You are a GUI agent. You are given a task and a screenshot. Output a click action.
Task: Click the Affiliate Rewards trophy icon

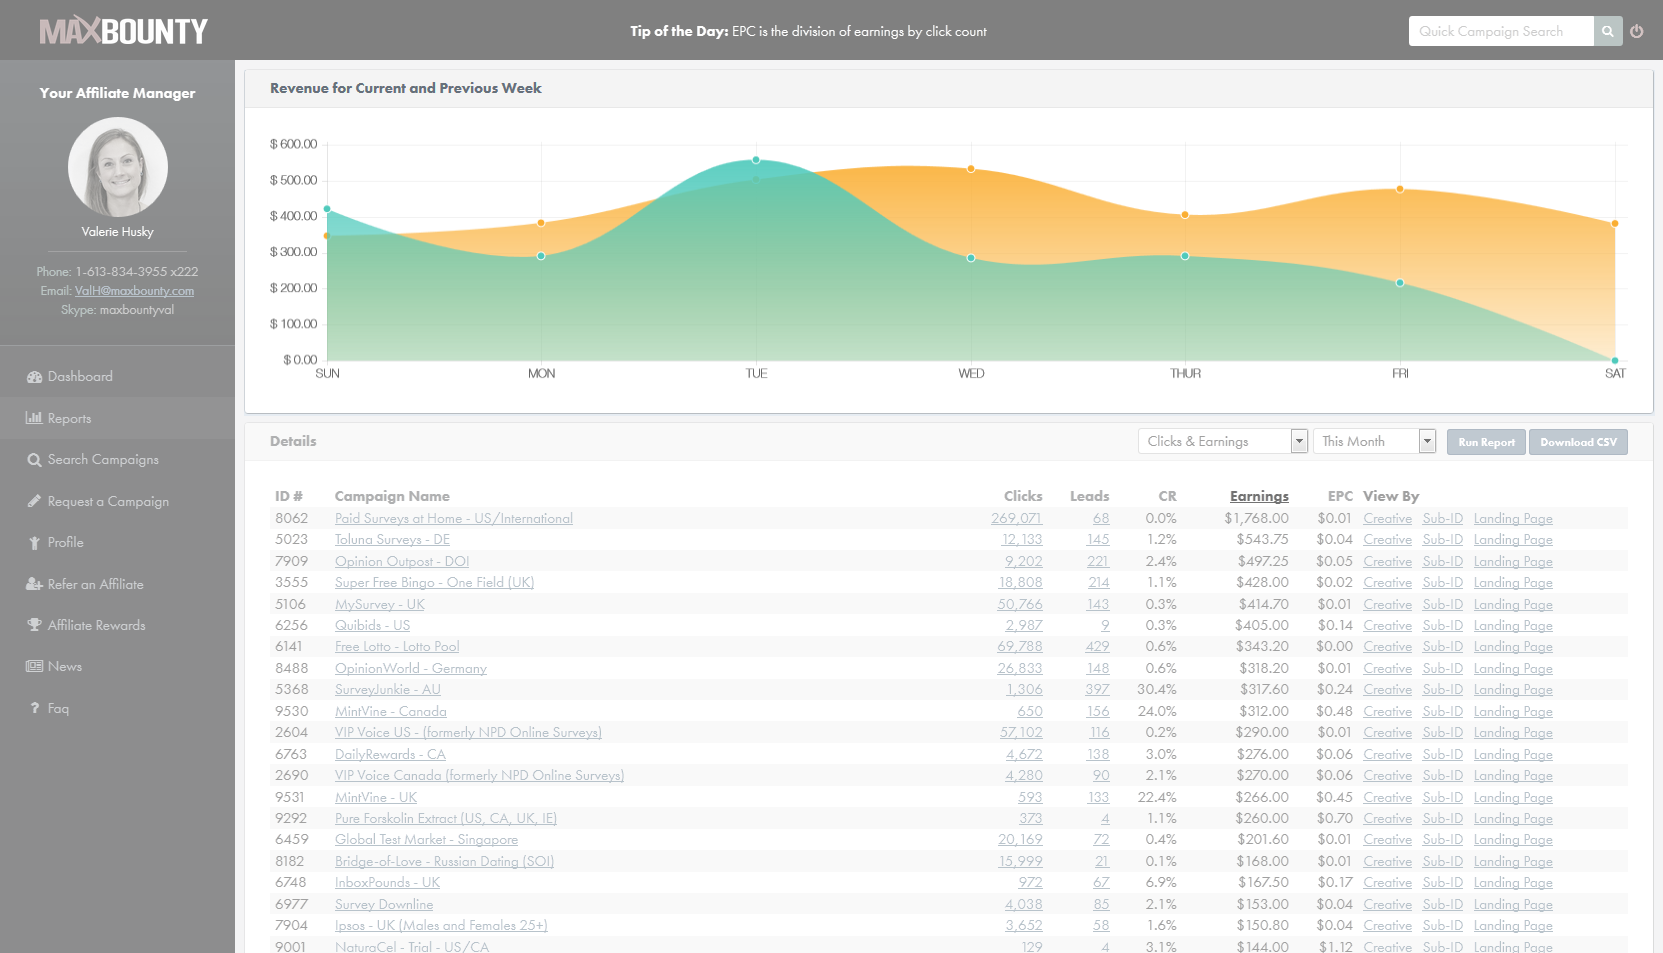[34, 625]
